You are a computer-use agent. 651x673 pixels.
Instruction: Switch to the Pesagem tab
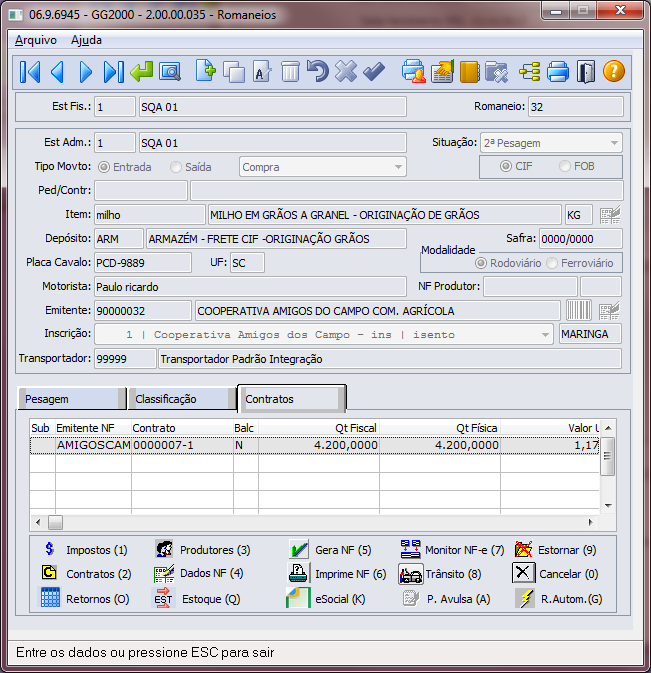point(72,399)
